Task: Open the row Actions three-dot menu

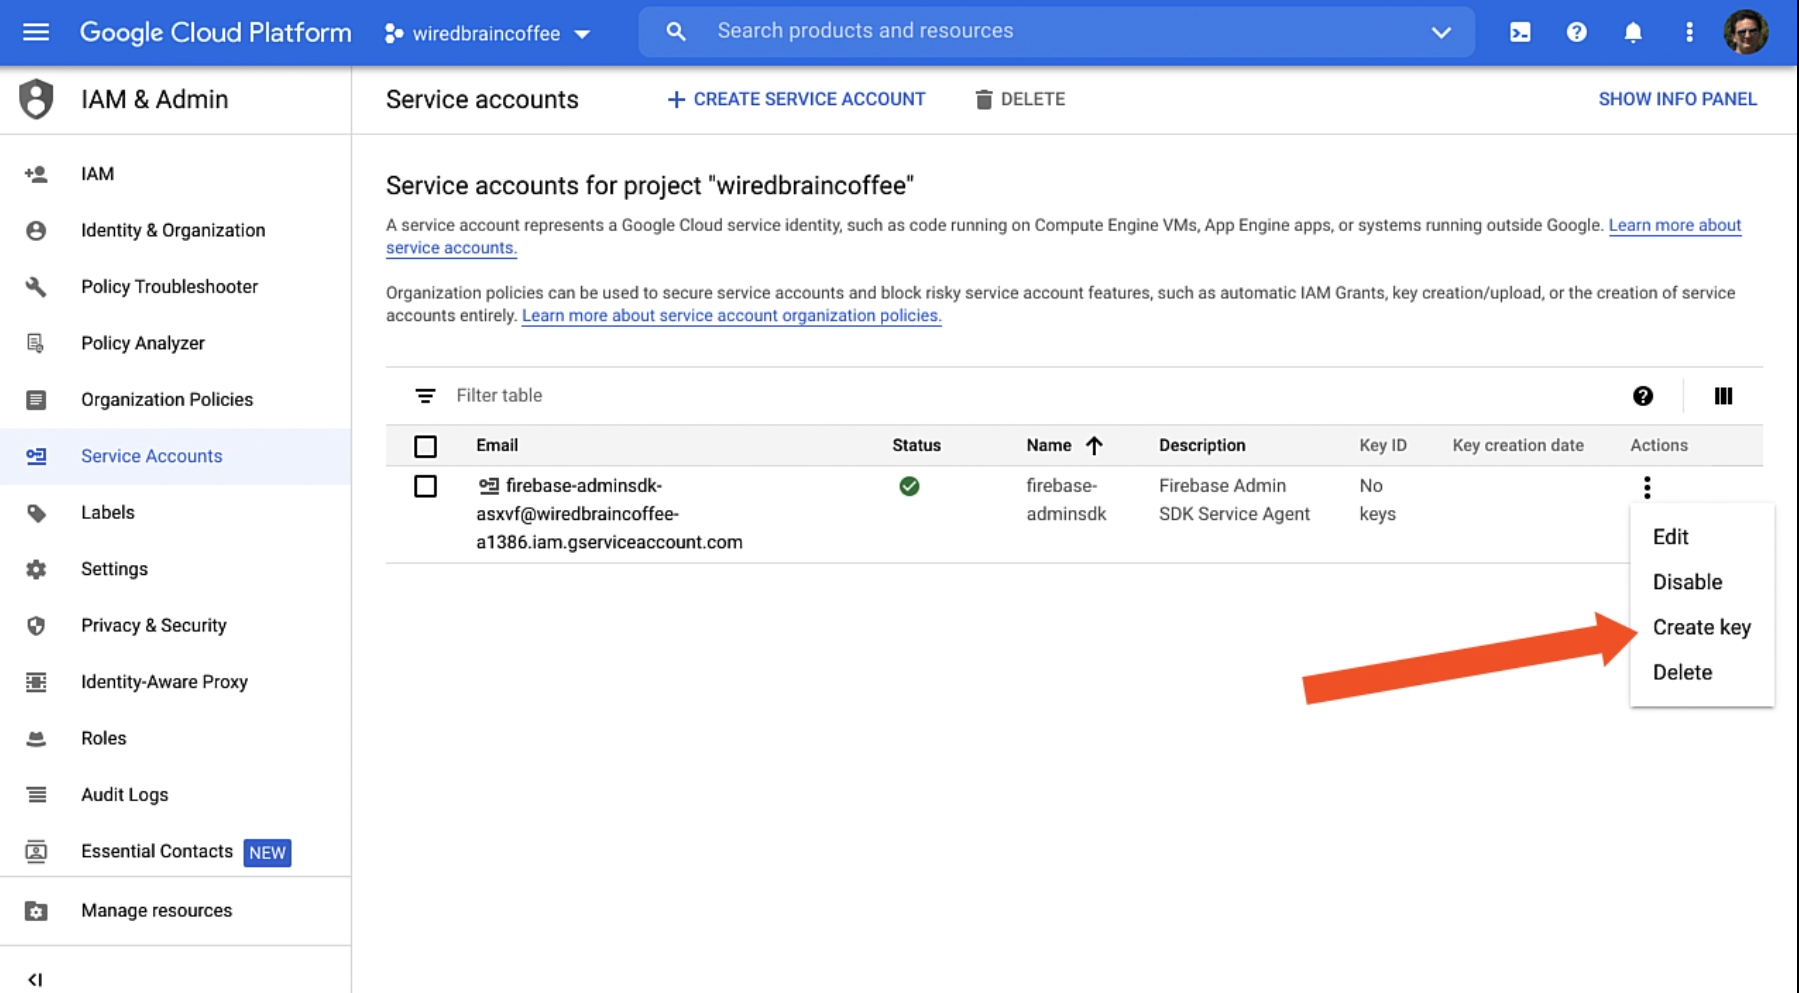Action: click(1646, 487)
